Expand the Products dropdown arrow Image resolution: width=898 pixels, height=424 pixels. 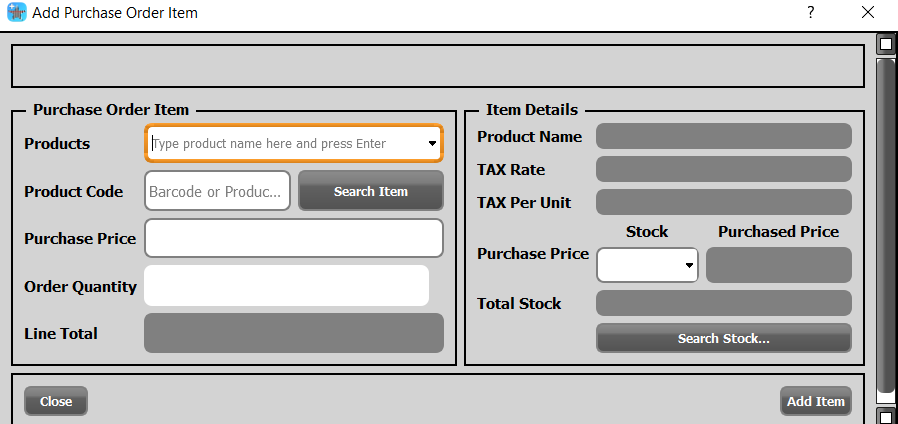click(x=432, y=144)
